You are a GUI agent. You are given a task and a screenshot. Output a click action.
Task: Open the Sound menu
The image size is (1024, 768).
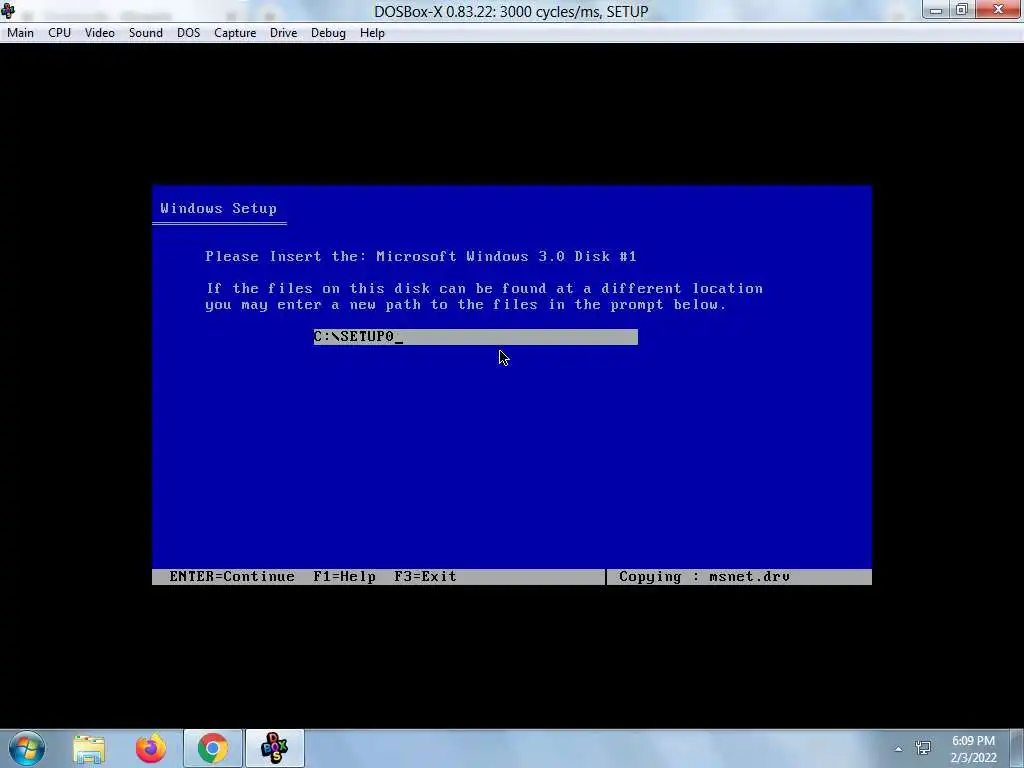tap(146, 33)
